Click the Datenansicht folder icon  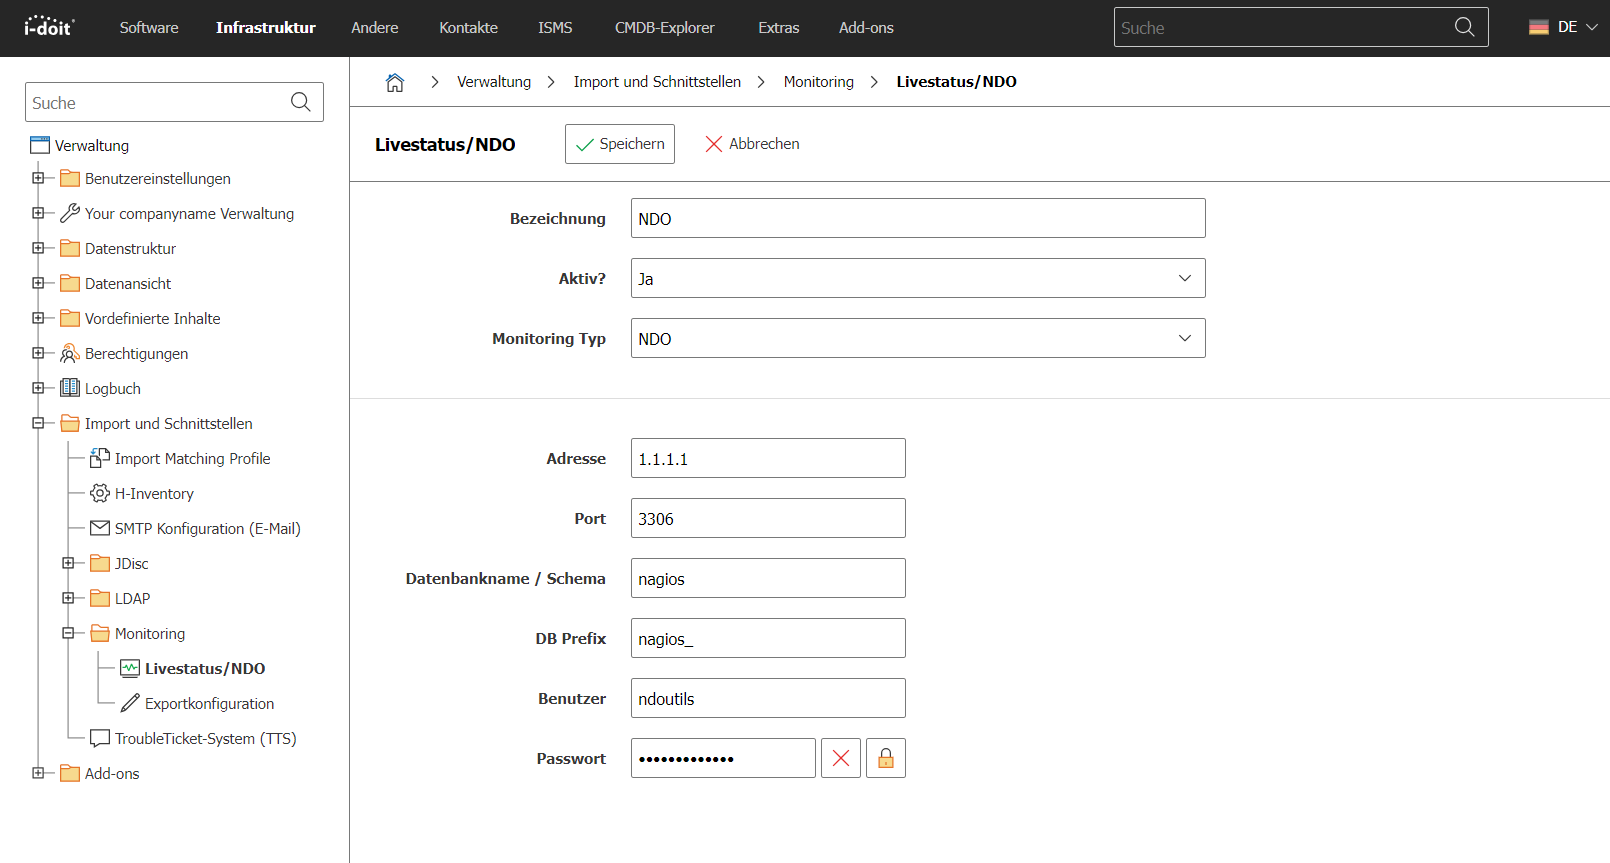70,283
